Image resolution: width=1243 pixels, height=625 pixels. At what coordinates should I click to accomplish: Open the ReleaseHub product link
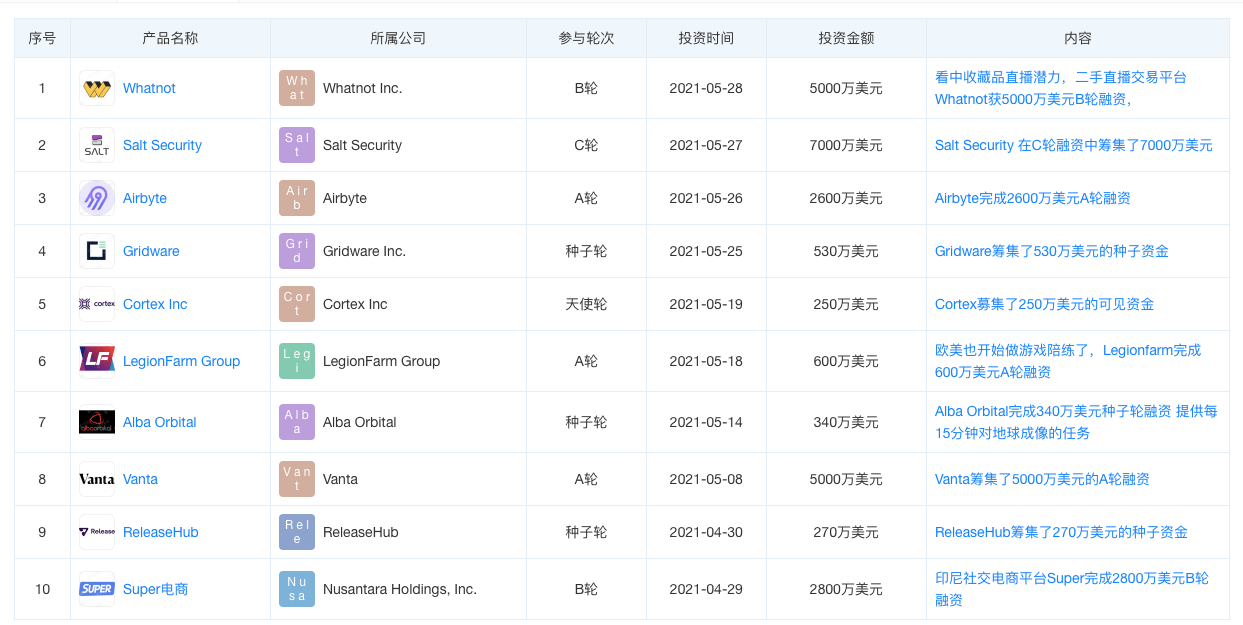click(161, 532)
